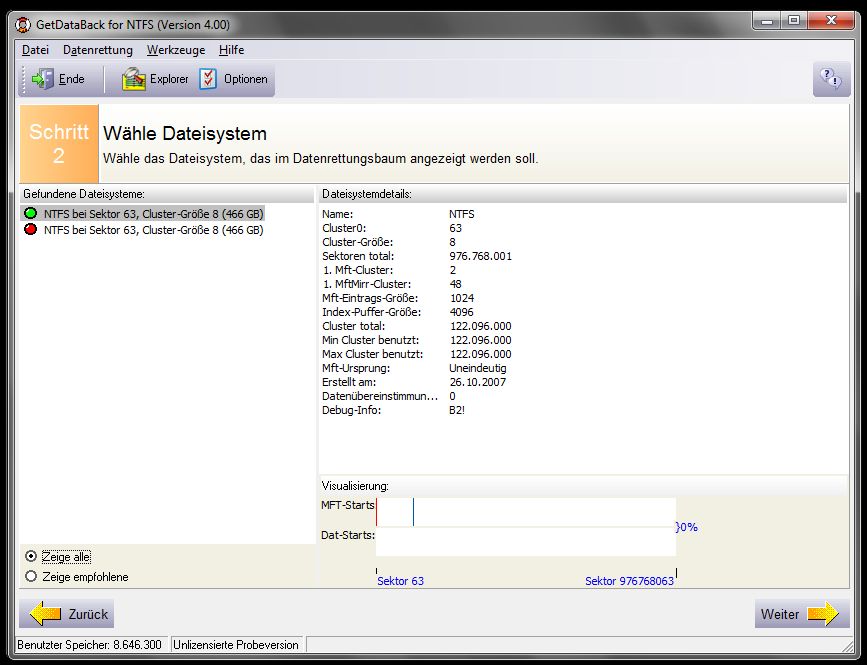Screen dimensions: 867x665
Task: Click the GetDataBack lifebuoy title icon
Action: 23,25
